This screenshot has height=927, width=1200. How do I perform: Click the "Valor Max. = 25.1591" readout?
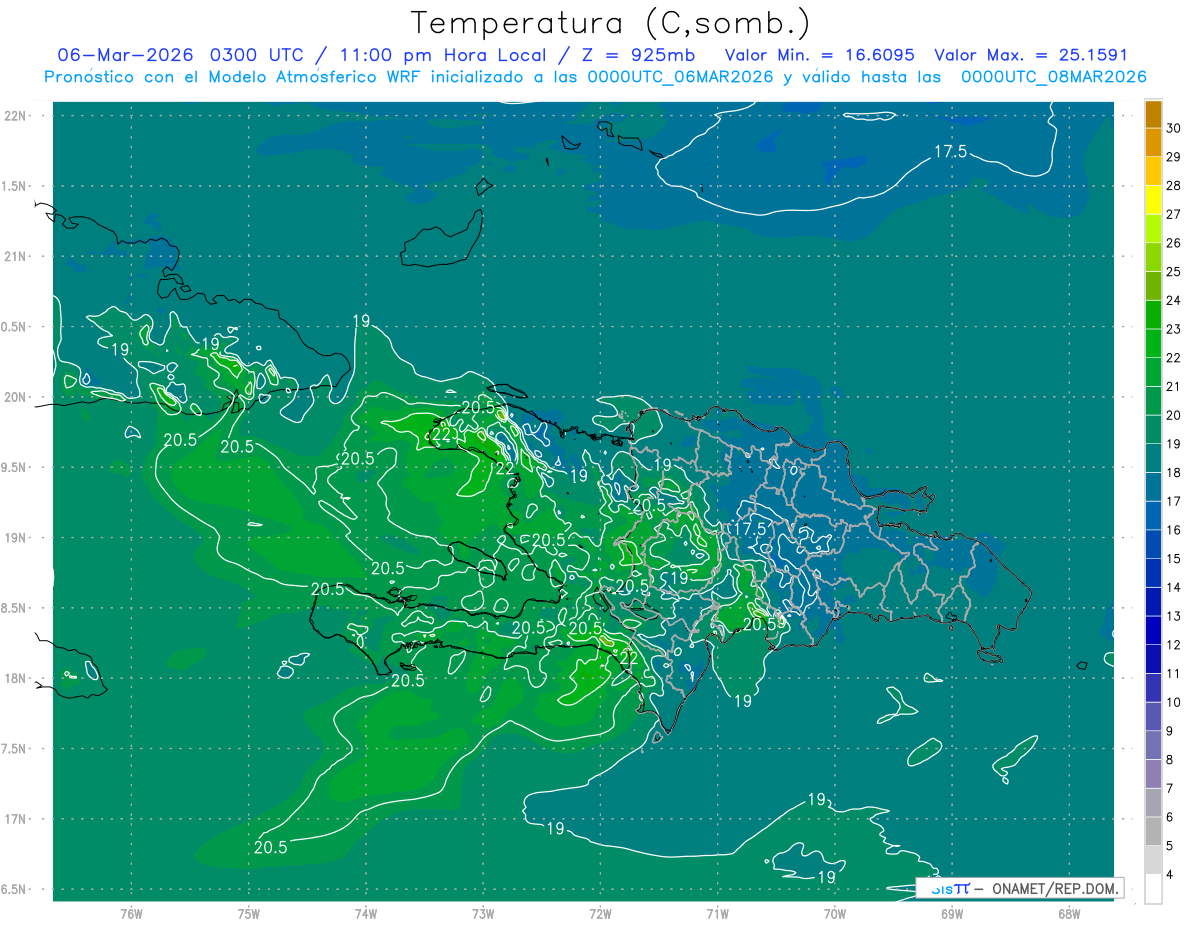coord(1031,55)
